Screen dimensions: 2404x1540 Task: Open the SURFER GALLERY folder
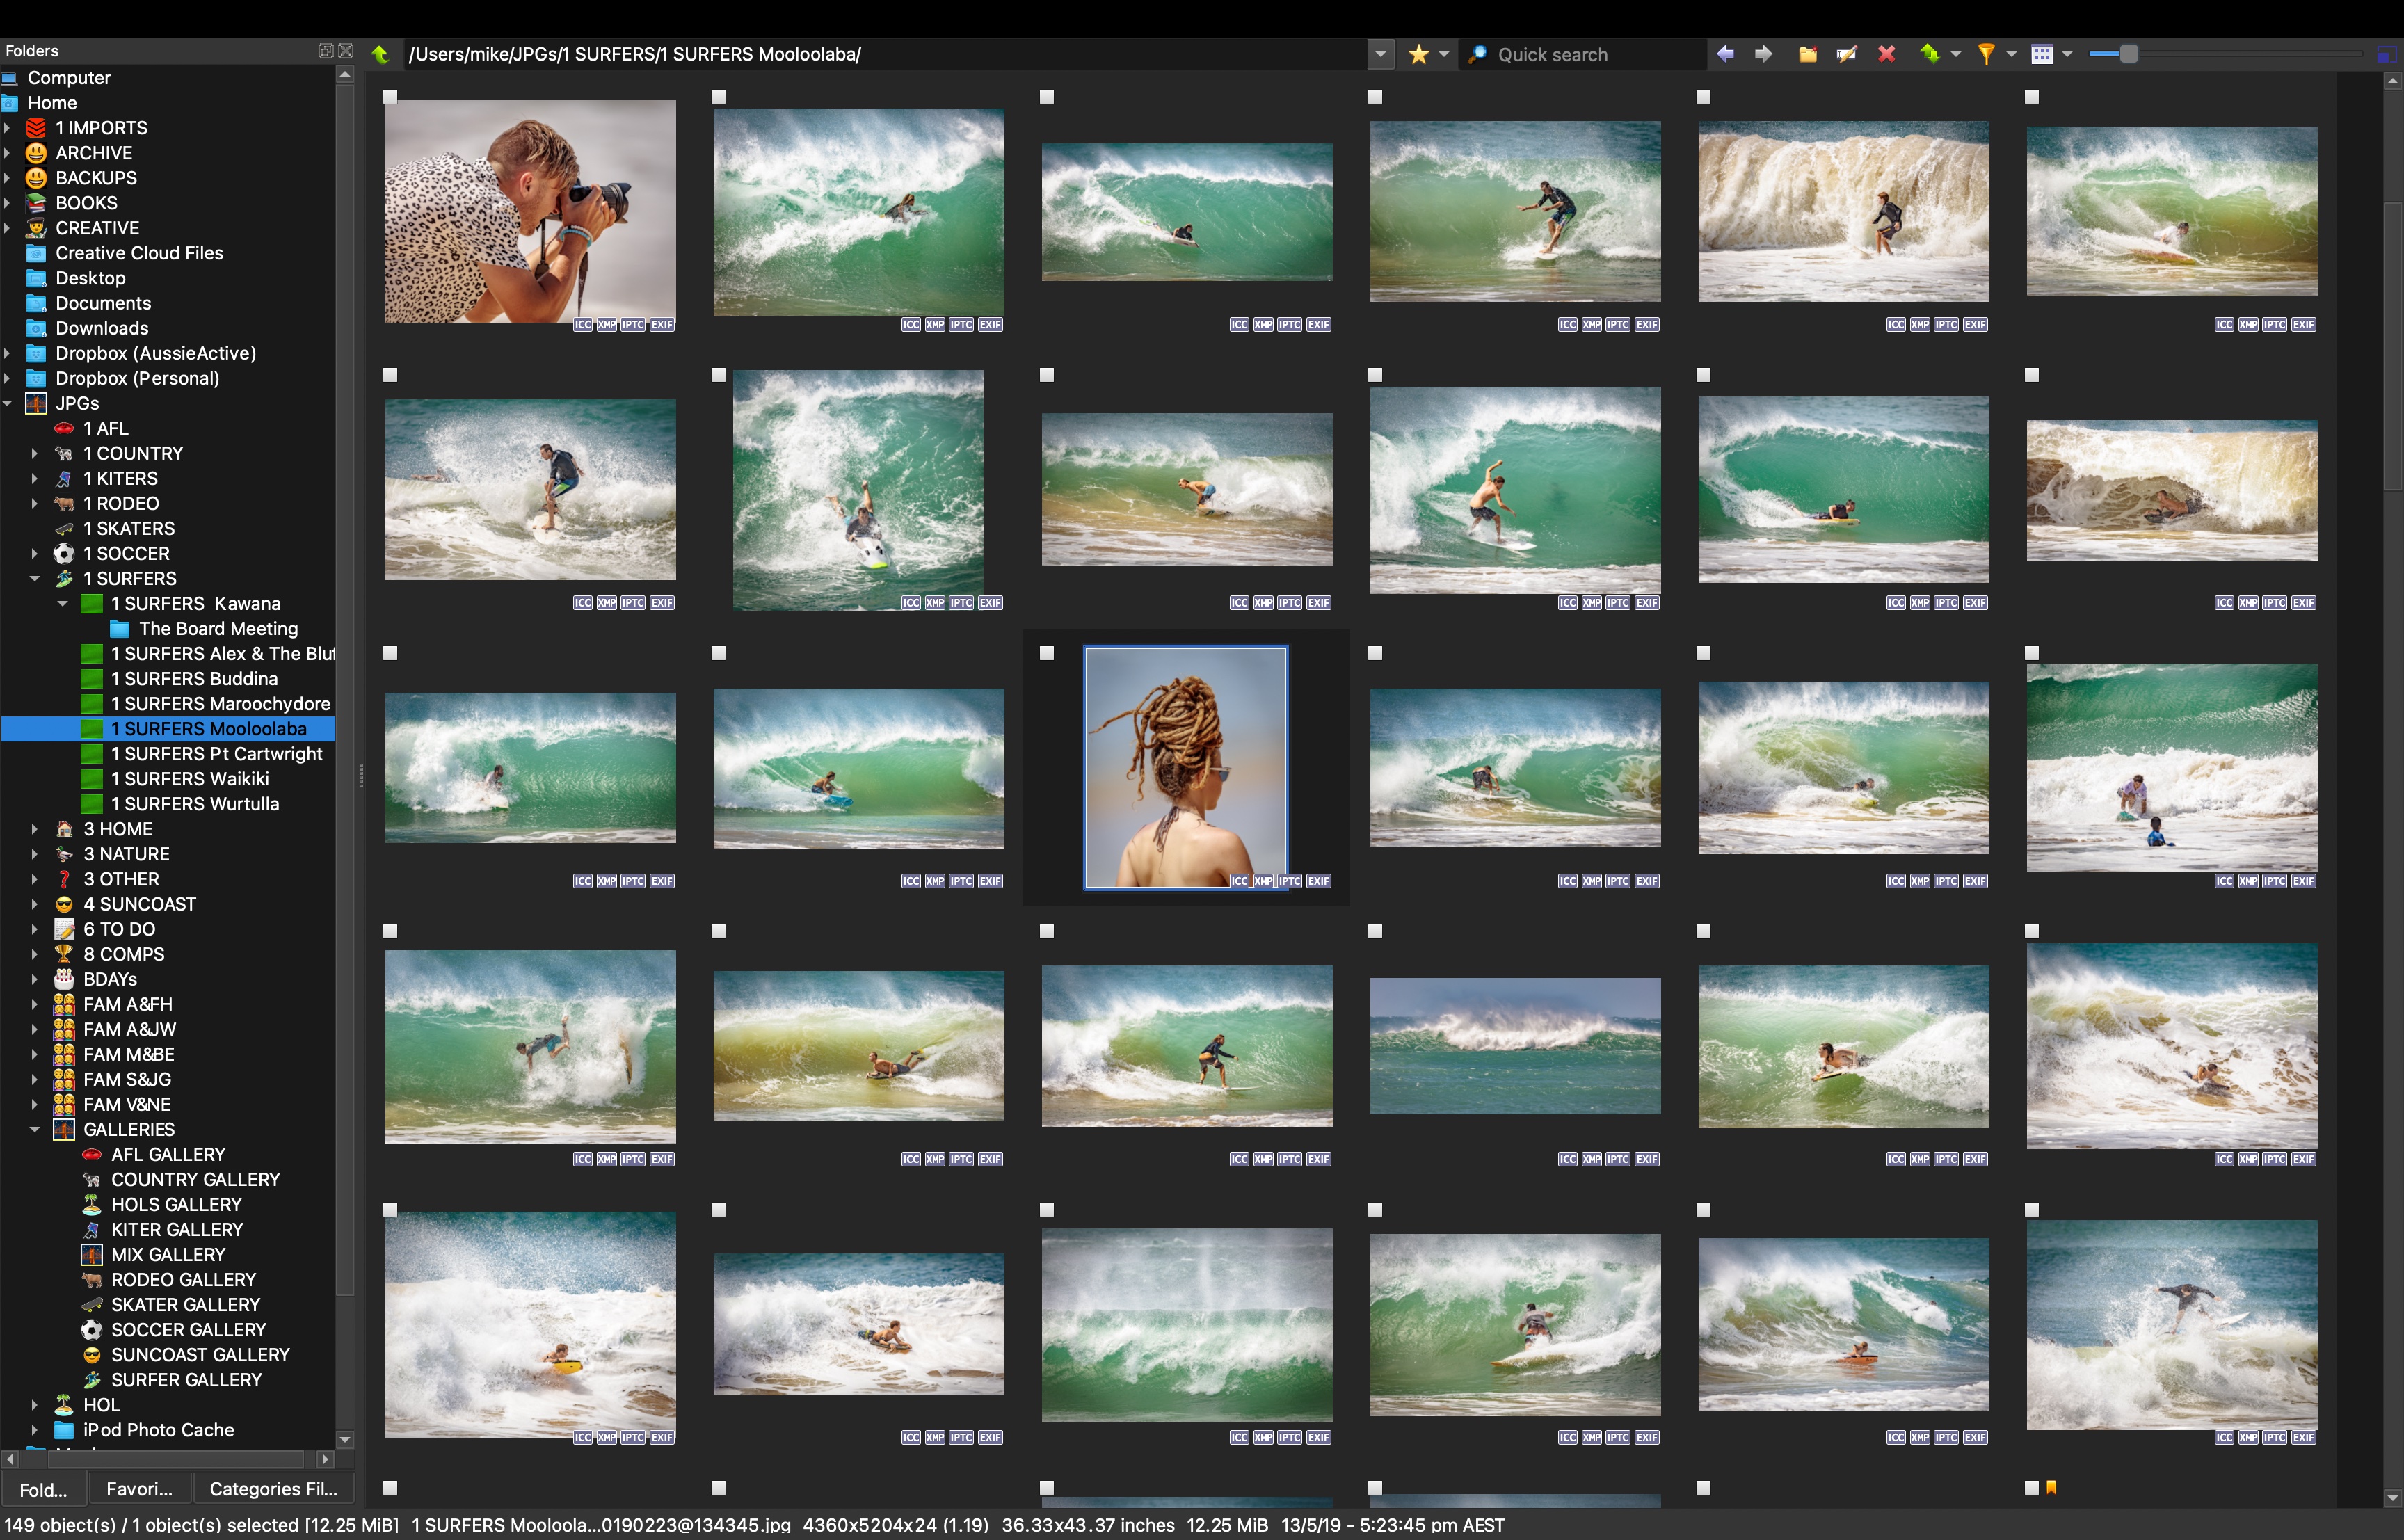[x=186, y=1380]
